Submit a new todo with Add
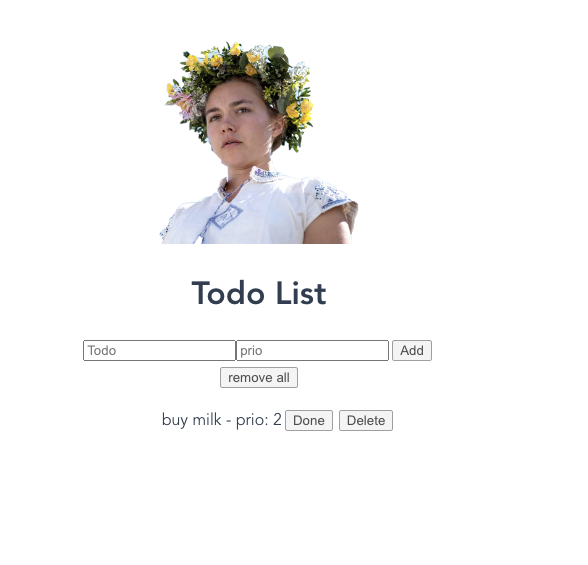The height and width of the screenshot is (565, 588). pos(412,351)
